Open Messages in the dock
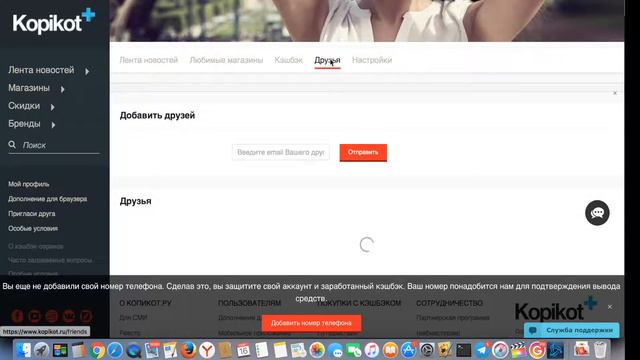This screenshot has width=640, height=360. [335, 350]
